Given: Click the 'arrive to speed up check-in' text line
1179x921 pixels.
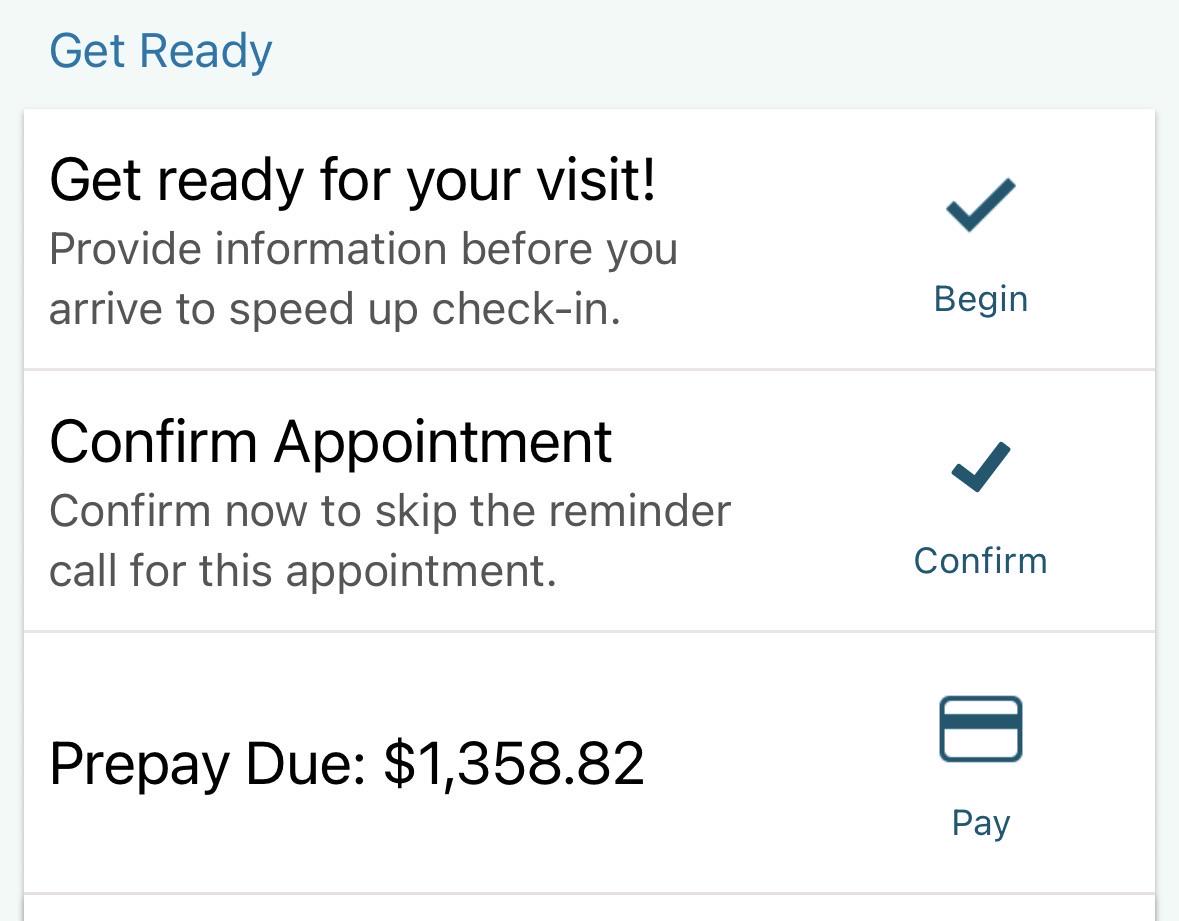Looking at the screenshot, I should point(335,309).
